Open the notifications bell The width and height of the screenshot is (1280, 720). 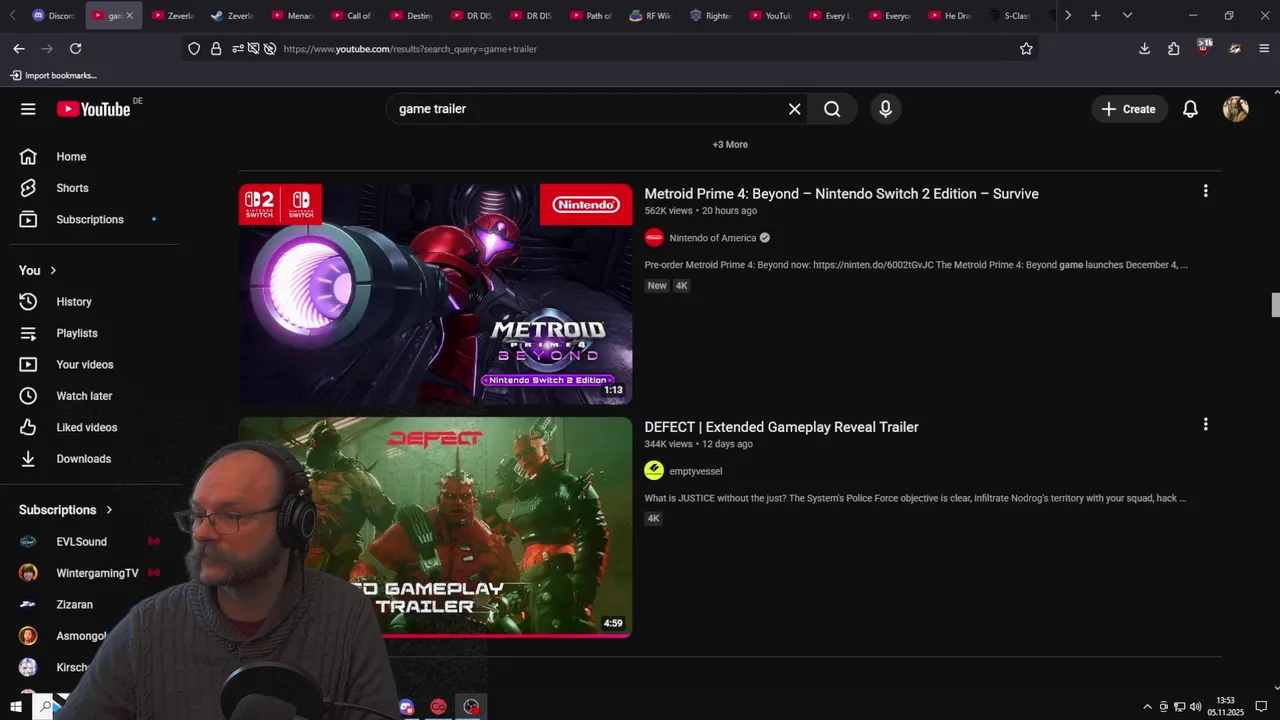1190,109
